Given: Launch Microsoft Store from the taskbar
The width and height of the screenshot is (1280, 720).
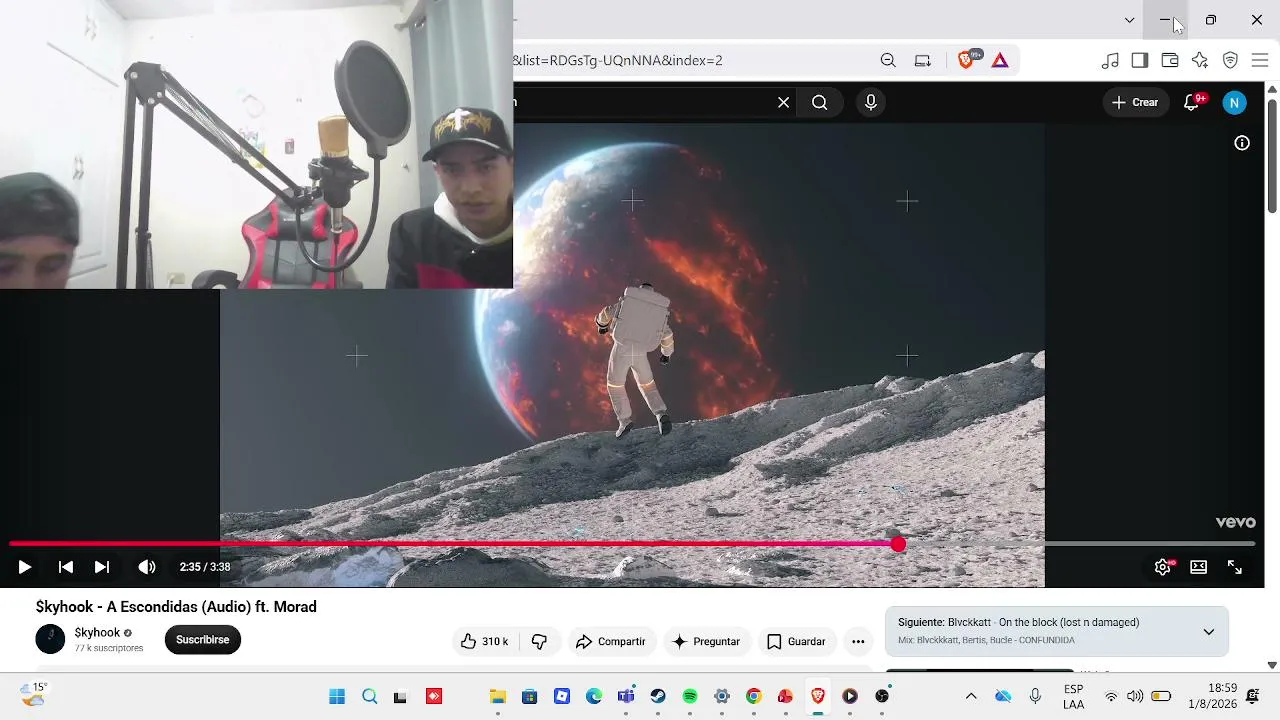Looking at the screenshot, I should [530, 696].
